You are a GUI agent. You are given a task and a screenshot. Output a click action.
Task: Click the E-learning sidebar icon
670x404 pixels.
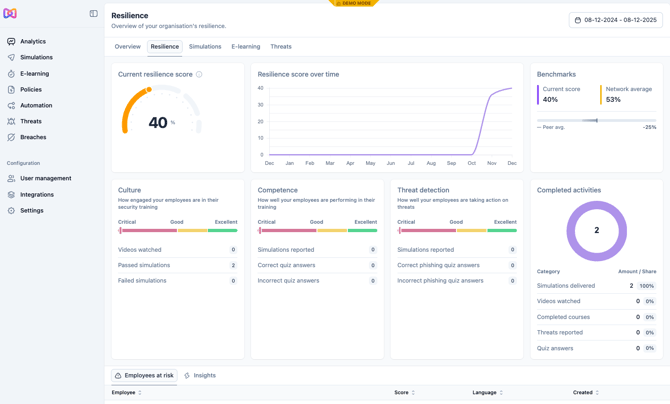[x=12, y=74]
